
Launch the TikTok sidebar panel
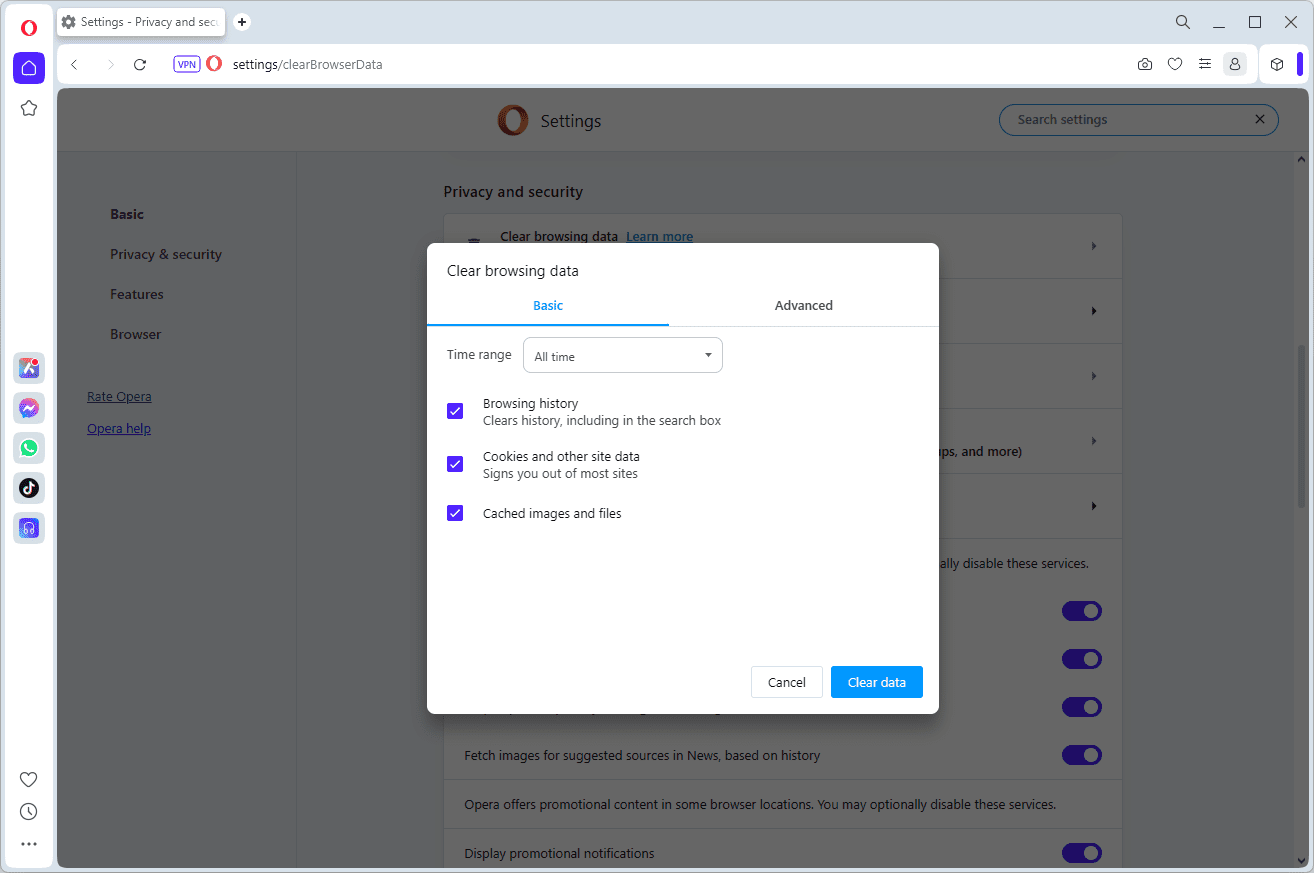coord(29,488)
